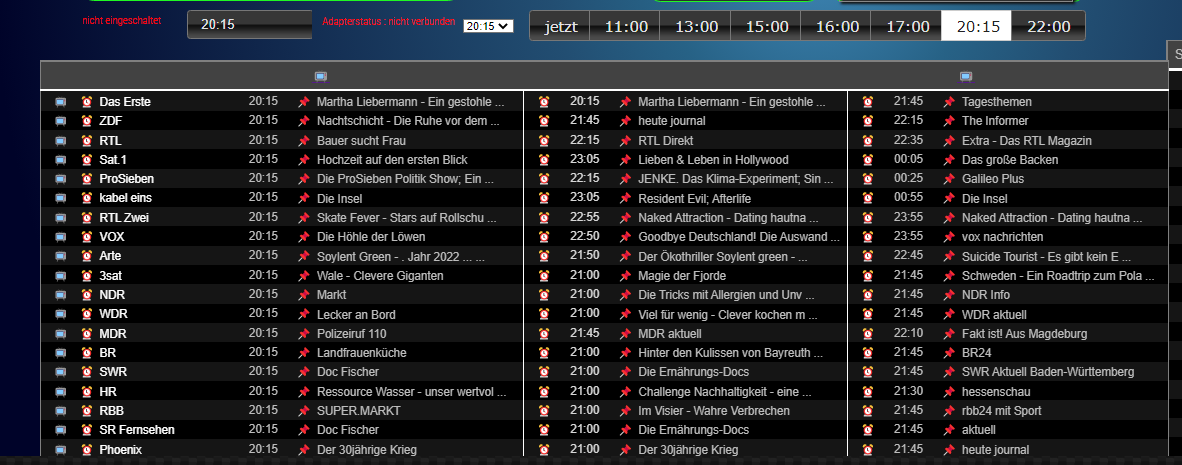Open show Die Höhle der Löwen
Viewport: 1182px width, 465px height.
click(371, 237)
